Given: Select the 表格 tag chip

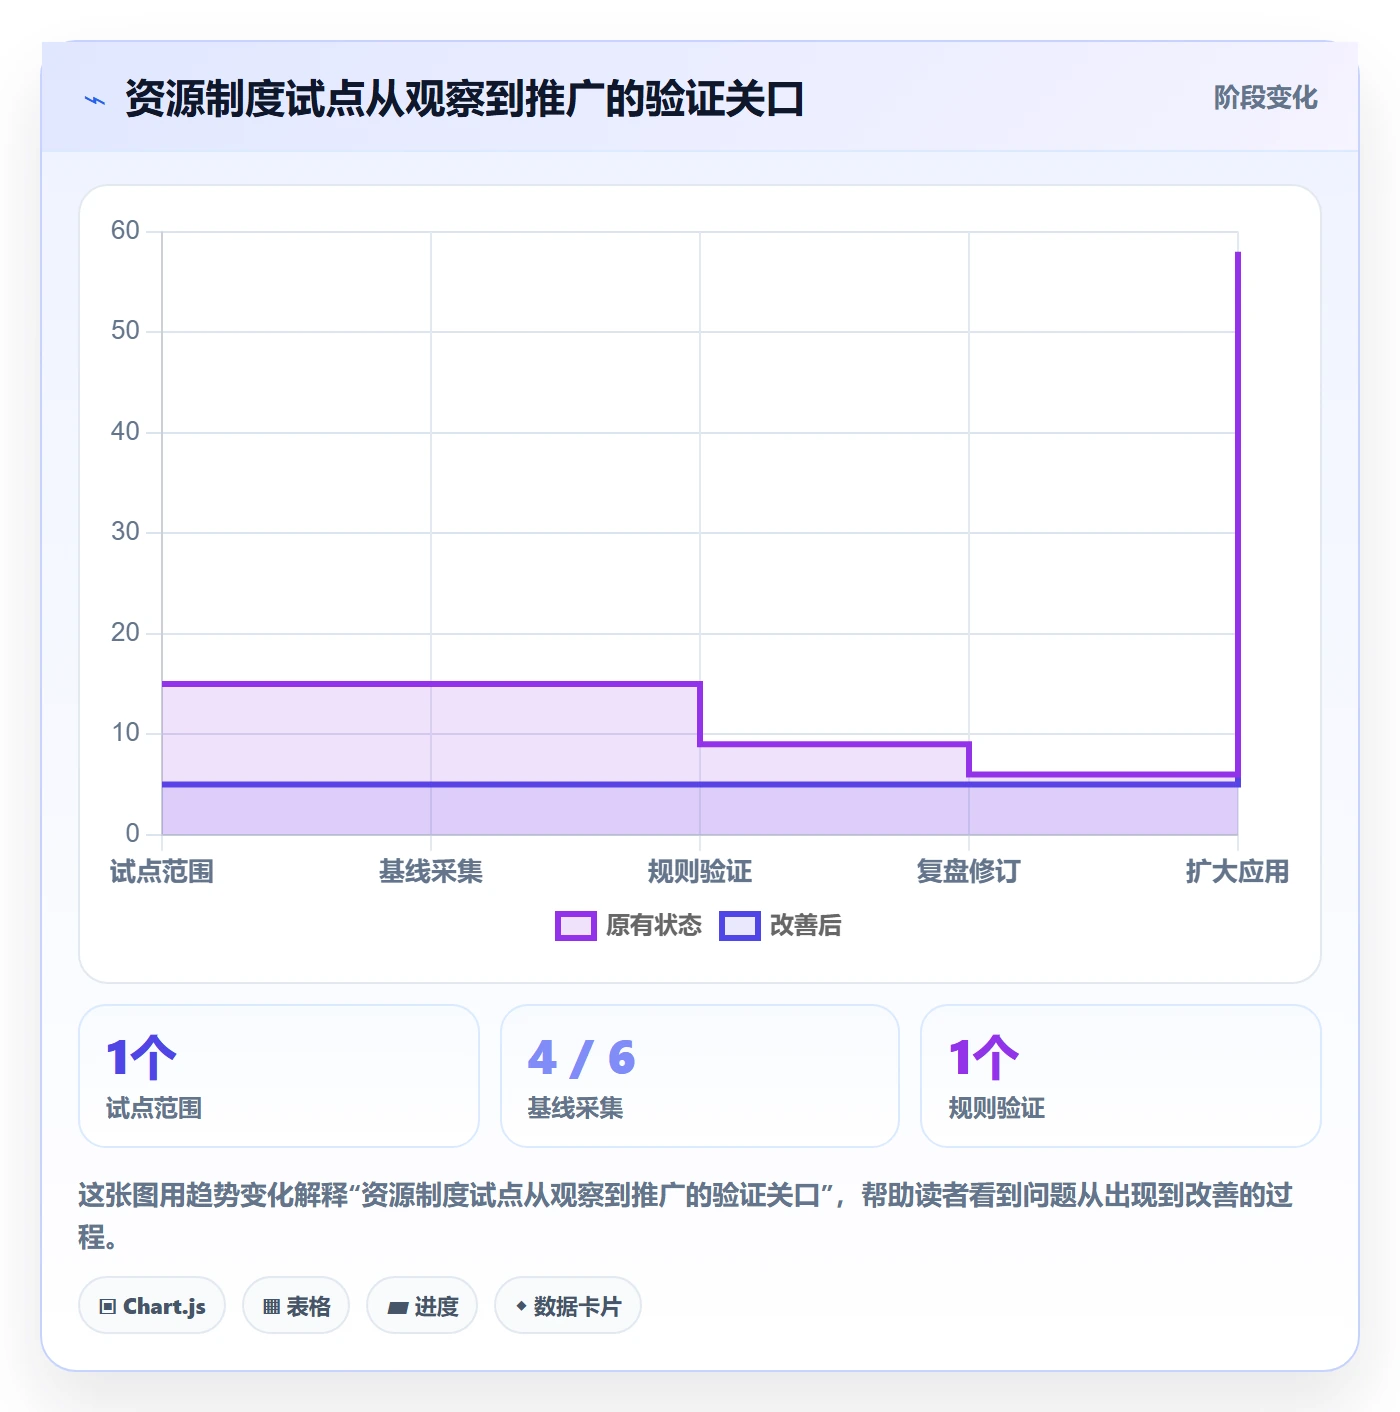Looking at the screenshot, I should (296, 1306).
